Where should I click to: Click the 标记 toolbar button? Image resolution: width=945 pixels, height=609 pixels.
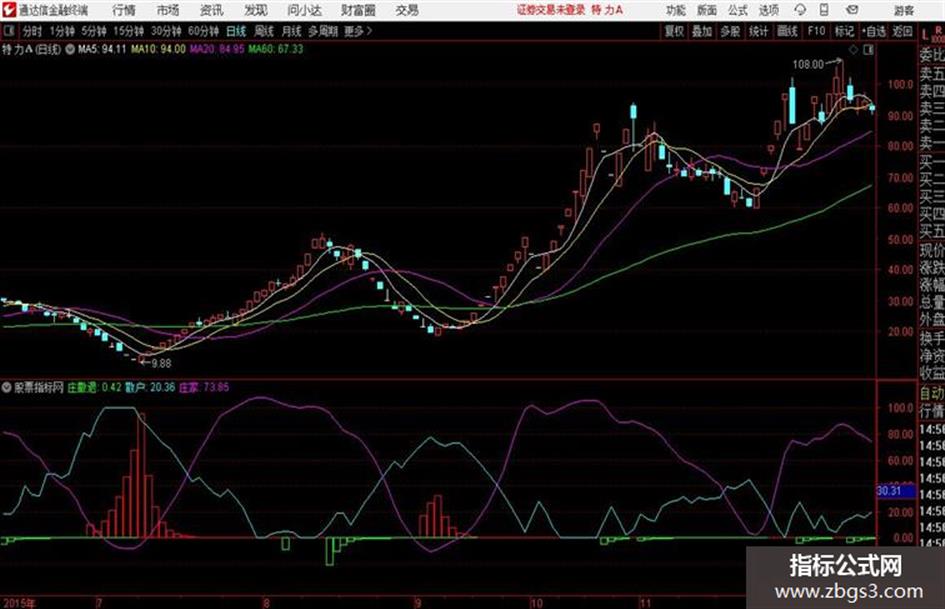844,31
